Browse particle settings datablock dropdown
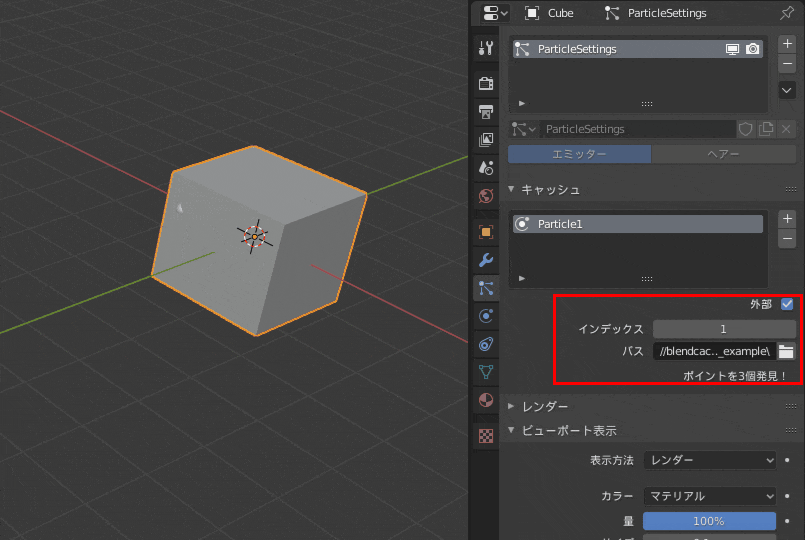Screen dimensions: 805x540 [523, 129]
